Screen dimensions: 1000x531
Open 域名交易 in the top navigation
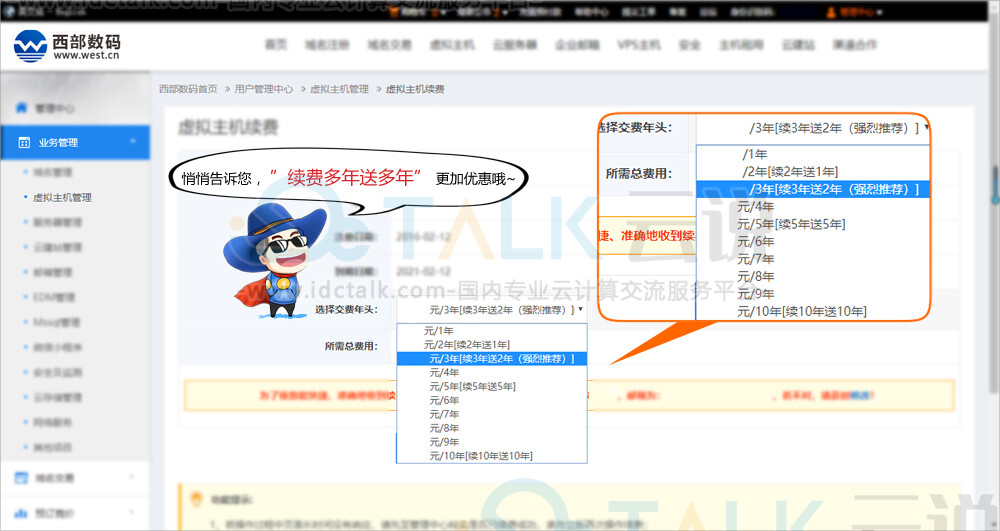(390, 45)
